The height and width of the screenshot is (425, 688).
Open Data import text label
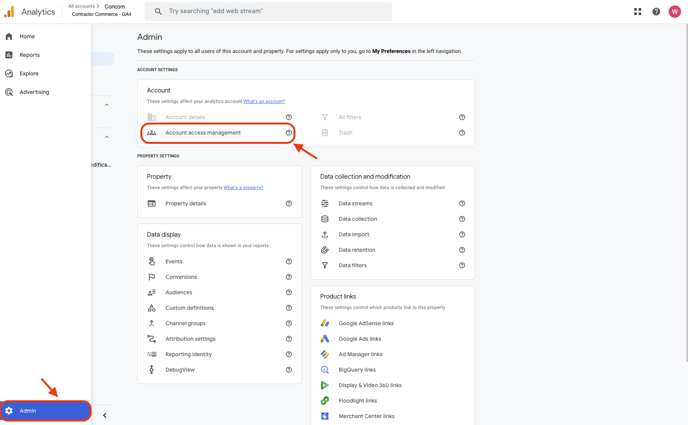click(354, 235)
